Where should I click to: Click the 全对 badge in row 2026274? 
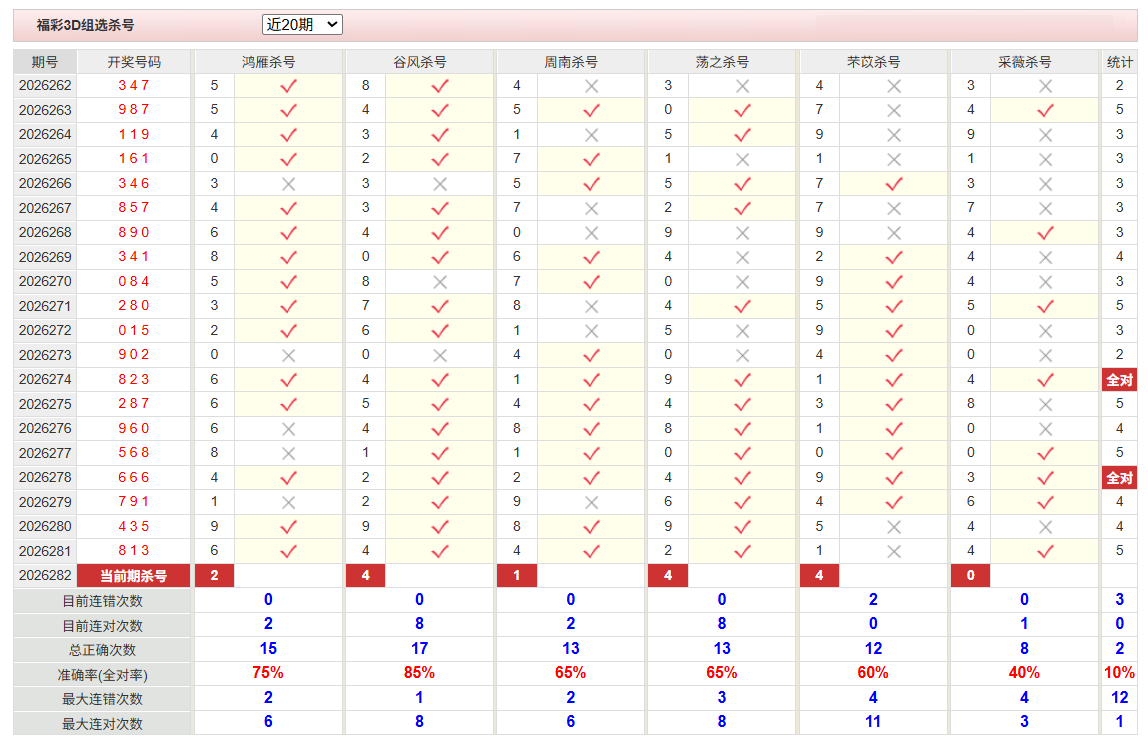[1119, 380]
